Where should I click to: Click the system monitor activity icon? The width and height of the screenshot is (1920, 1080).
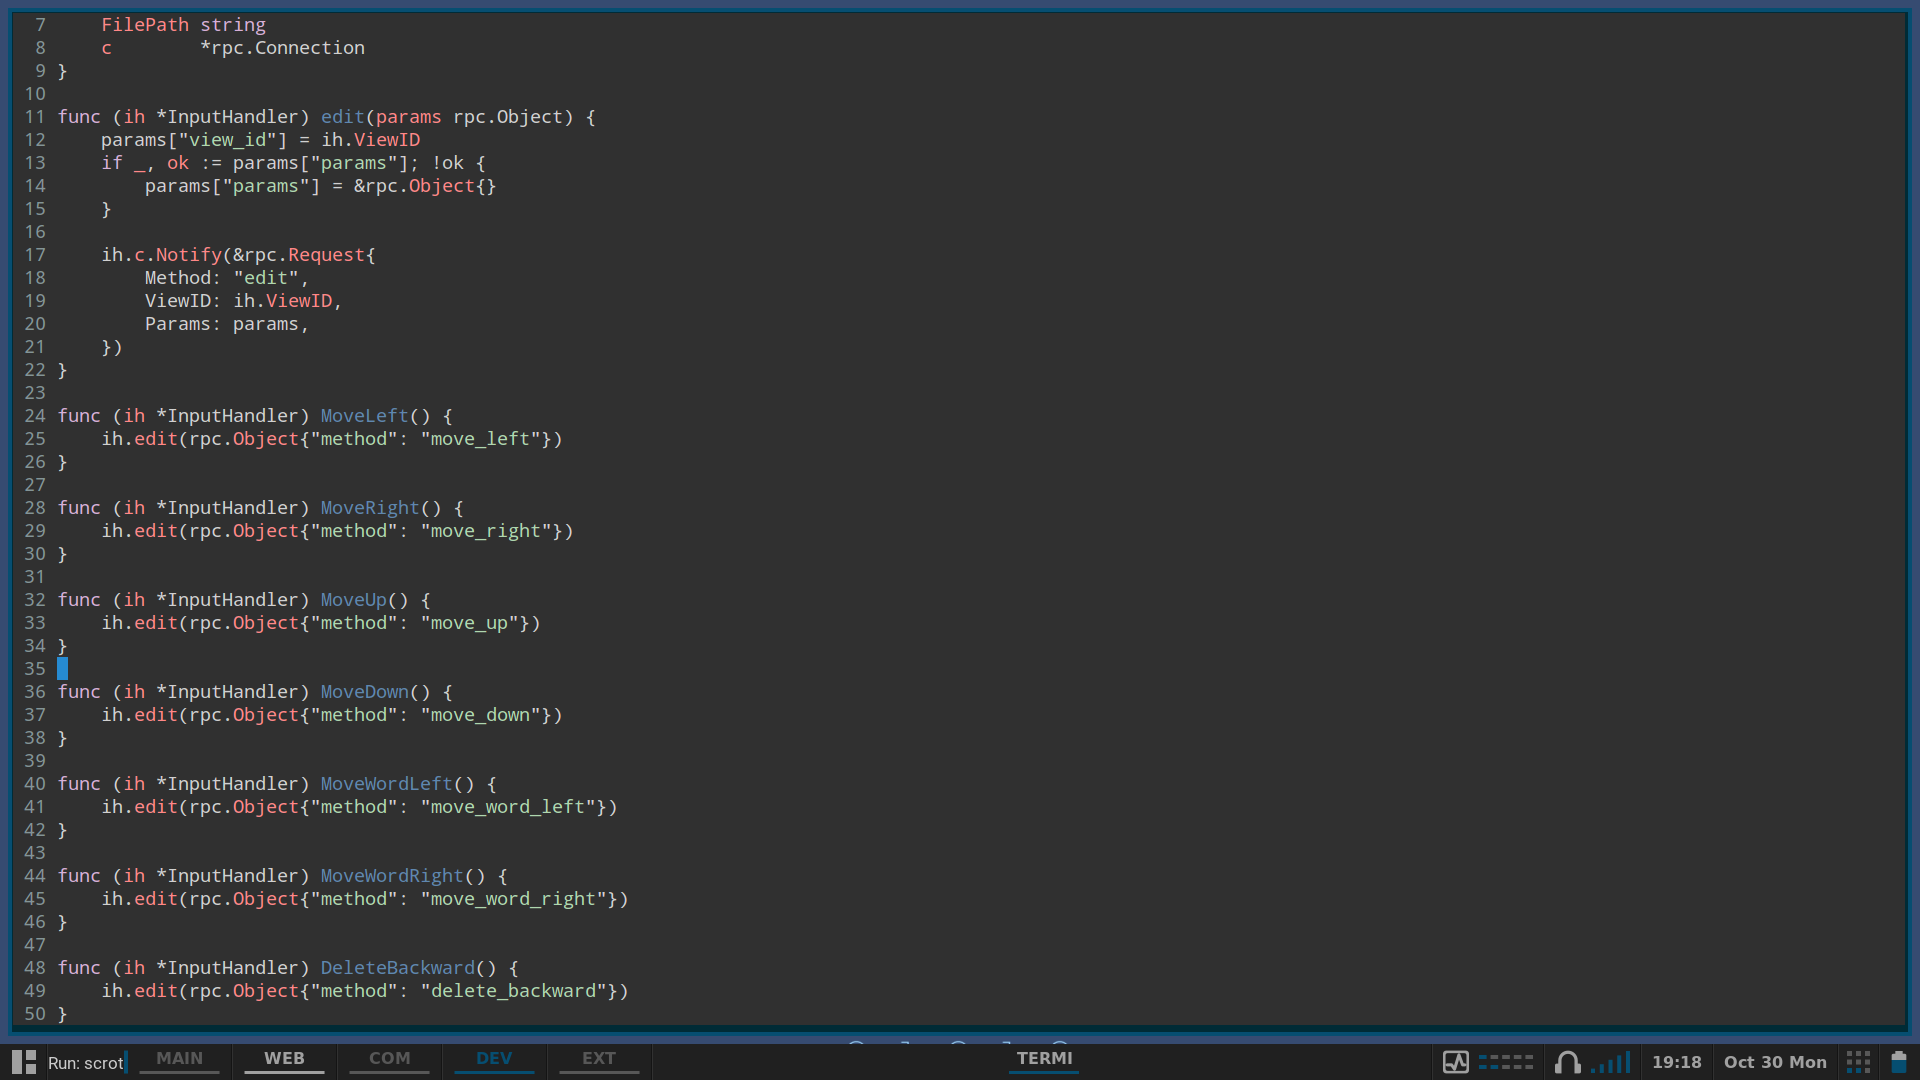(1455, 1062)
